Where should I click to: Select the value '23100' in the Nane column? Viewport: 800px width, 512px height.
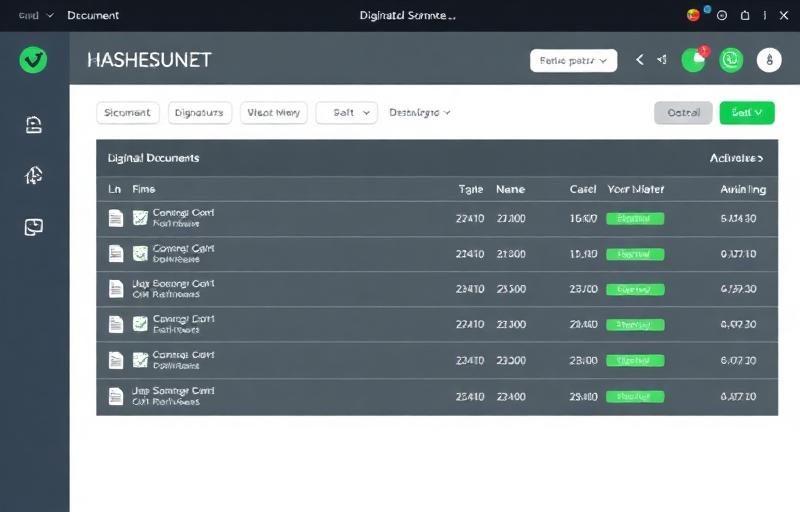[x=511, y=218]
